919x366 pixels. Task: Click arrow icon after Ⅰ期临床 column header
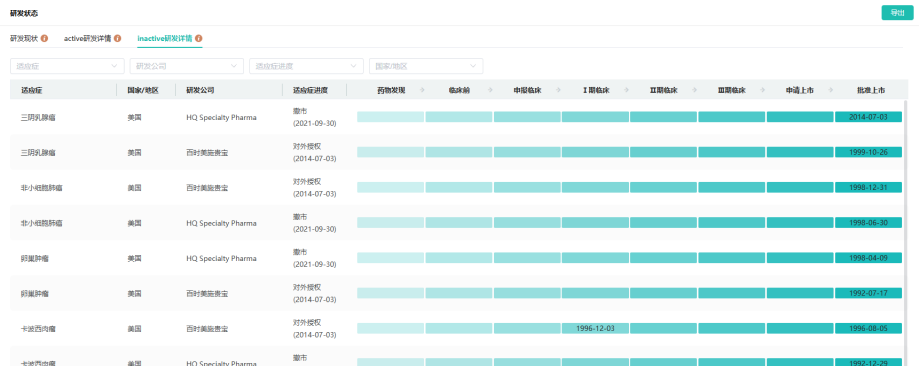626,90
